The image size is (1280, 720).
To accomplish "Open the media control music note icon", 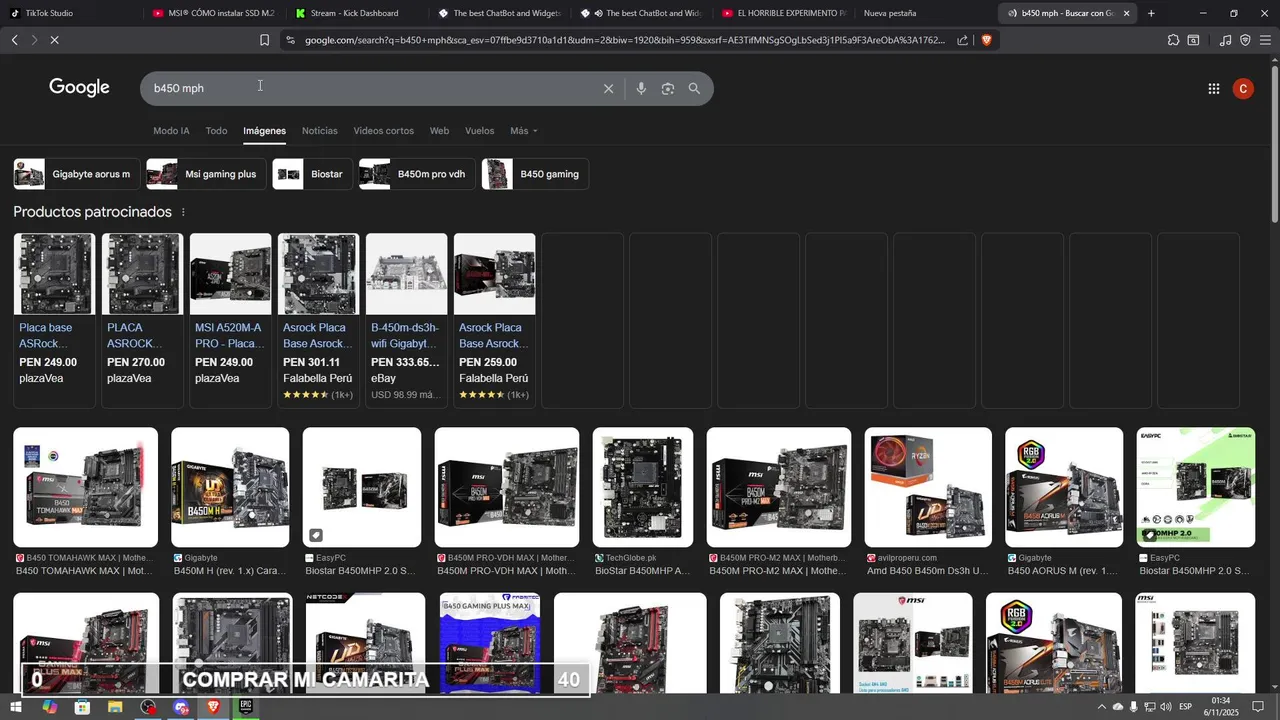I will (x=1226, y=40).
